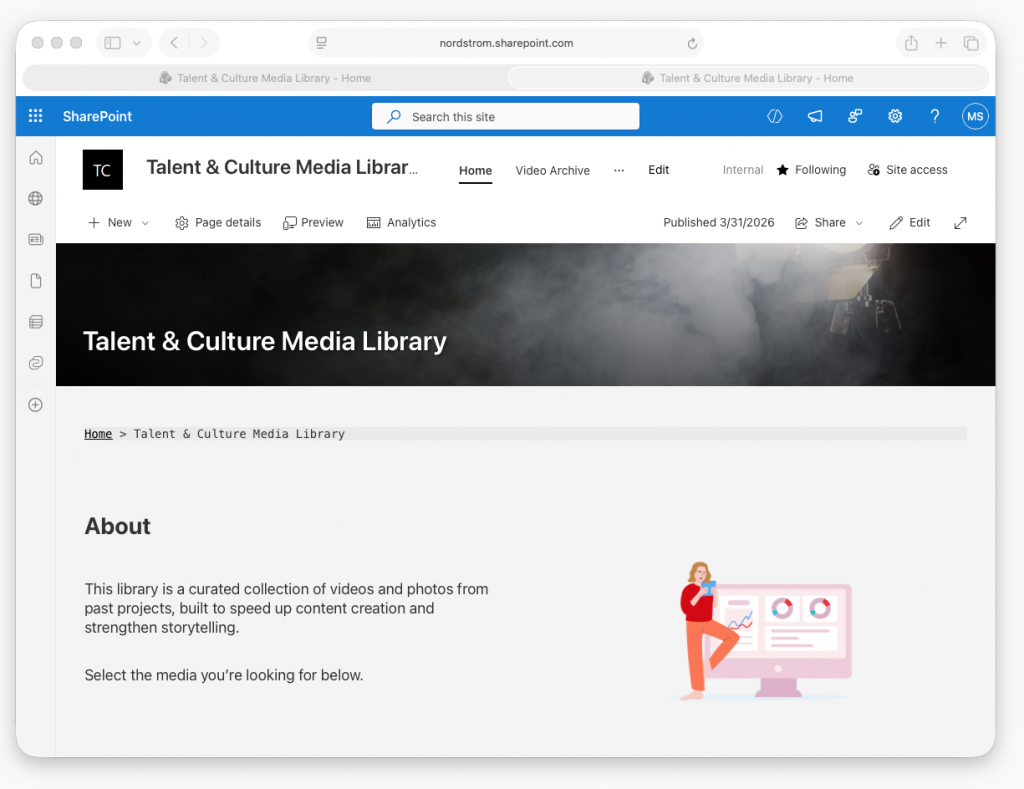Image resolution: width=1024 pixels, height=789 pixels.
Task: Switch to the Video Archive tab
Action: click(x=552, y=170)
